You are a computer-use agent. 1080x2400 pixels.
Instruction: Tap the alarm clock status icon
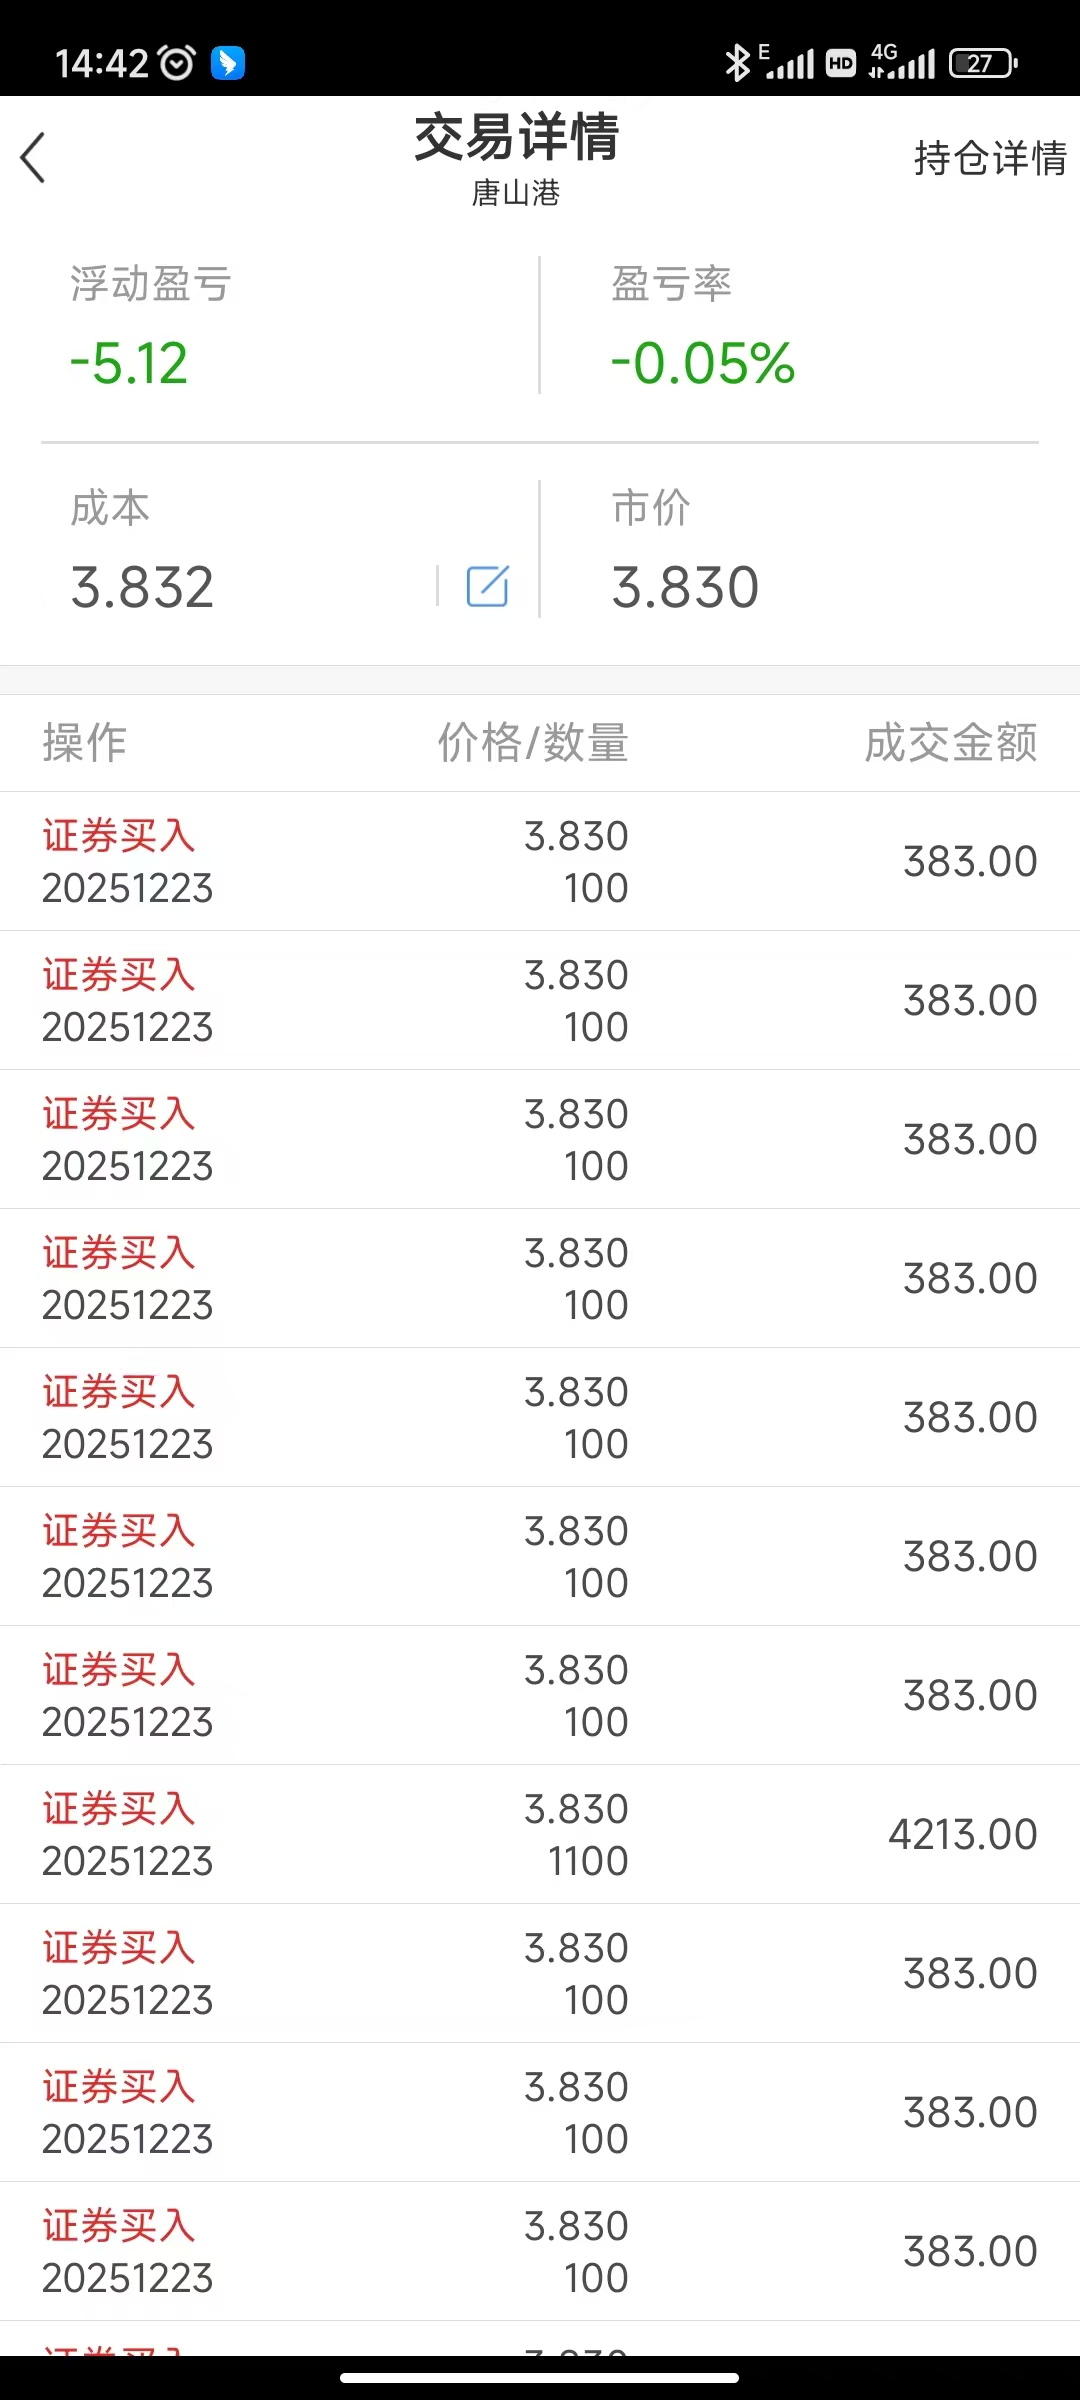click(x=177, y=63)
